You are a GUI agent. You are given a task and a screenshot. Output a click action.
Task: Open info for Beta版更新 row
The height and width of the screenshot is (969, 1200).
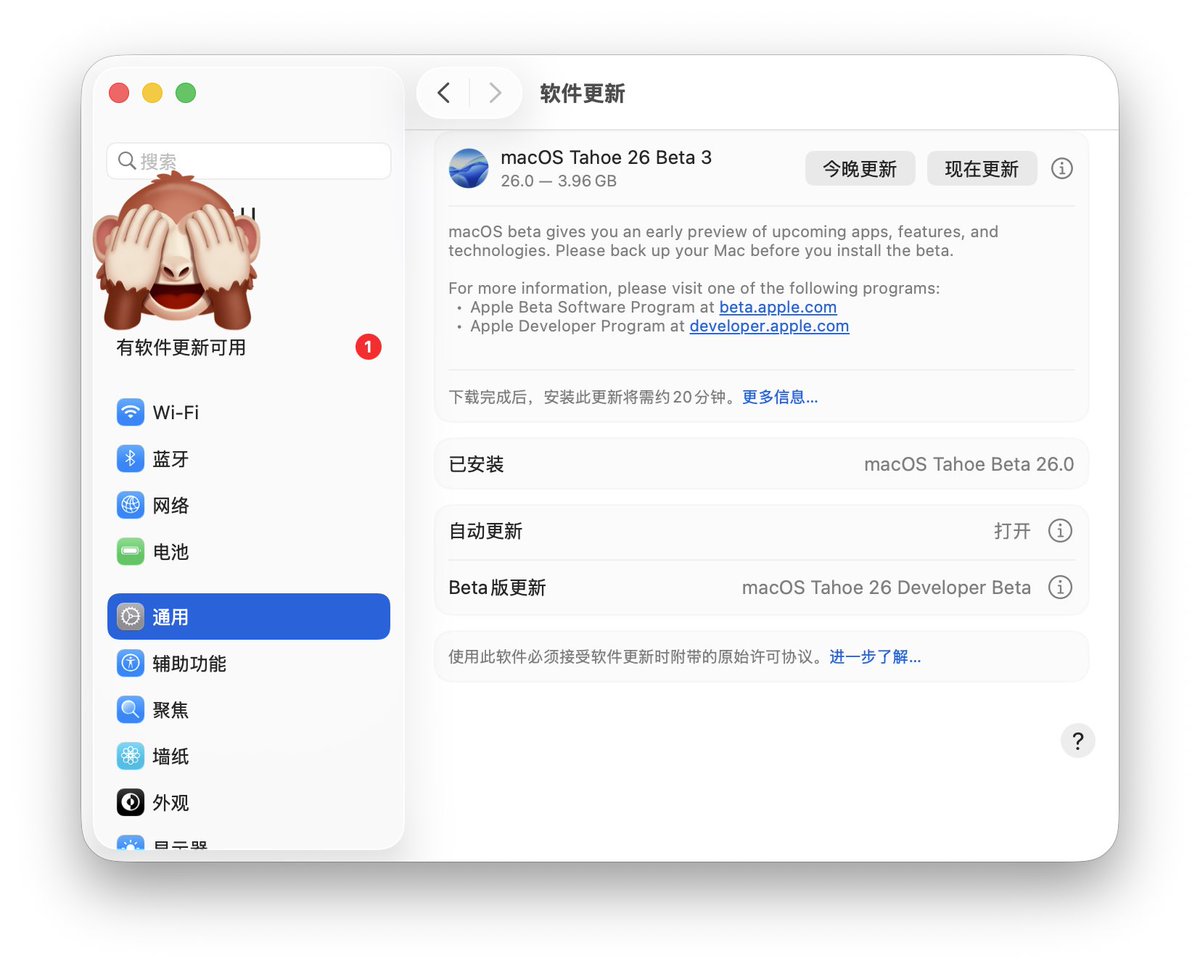pos(1060,587)
